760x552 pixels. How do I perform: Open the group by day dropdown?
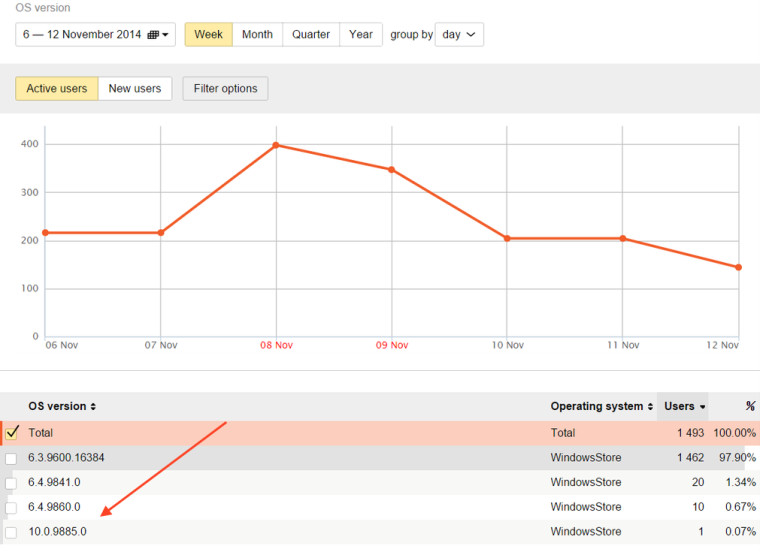[459, 35]
